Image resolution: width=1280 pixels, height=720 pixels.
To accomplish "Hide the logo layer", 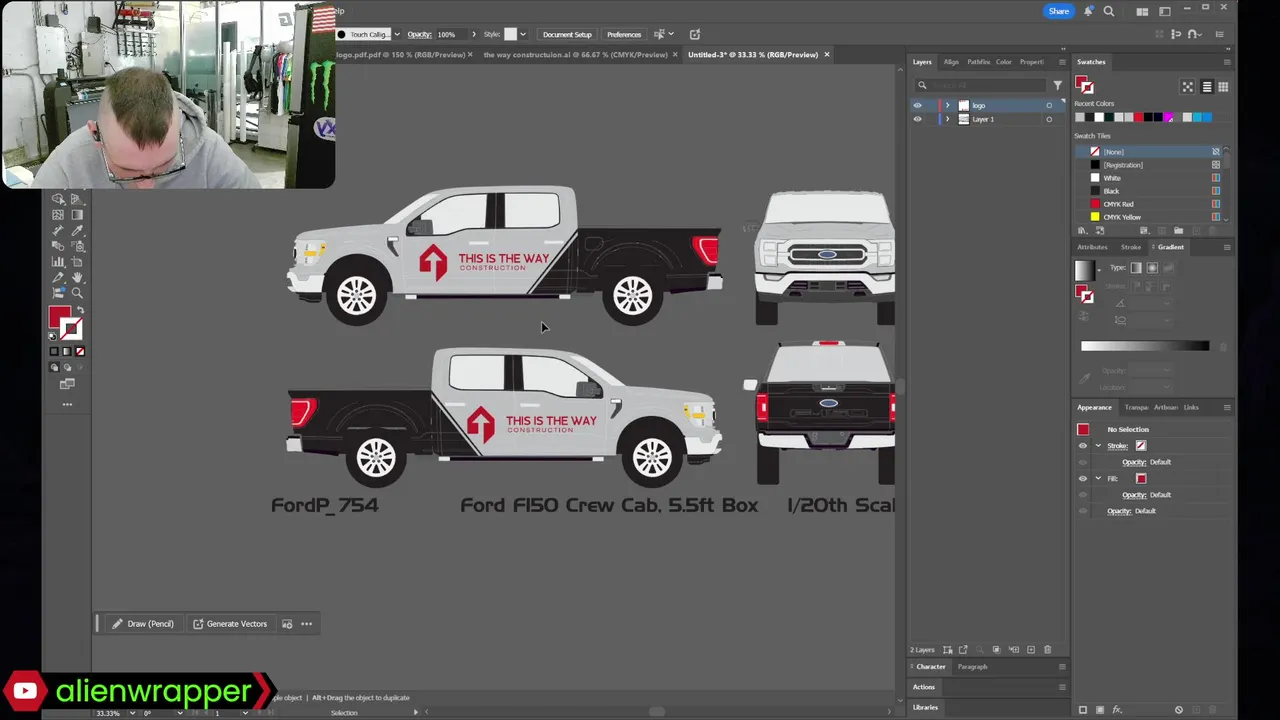I will [917, 105].
